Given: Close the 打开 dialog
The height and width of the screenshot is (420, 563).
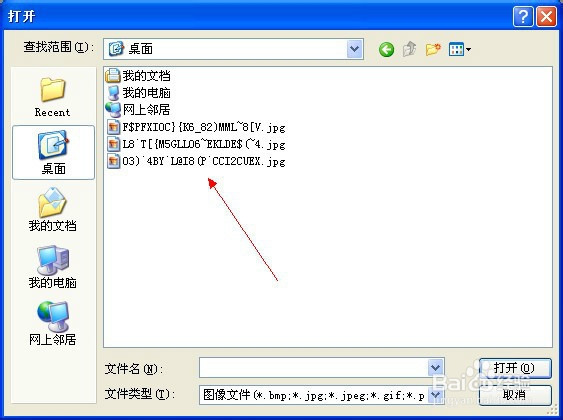Looking at the screenshot, I should 546,17.
